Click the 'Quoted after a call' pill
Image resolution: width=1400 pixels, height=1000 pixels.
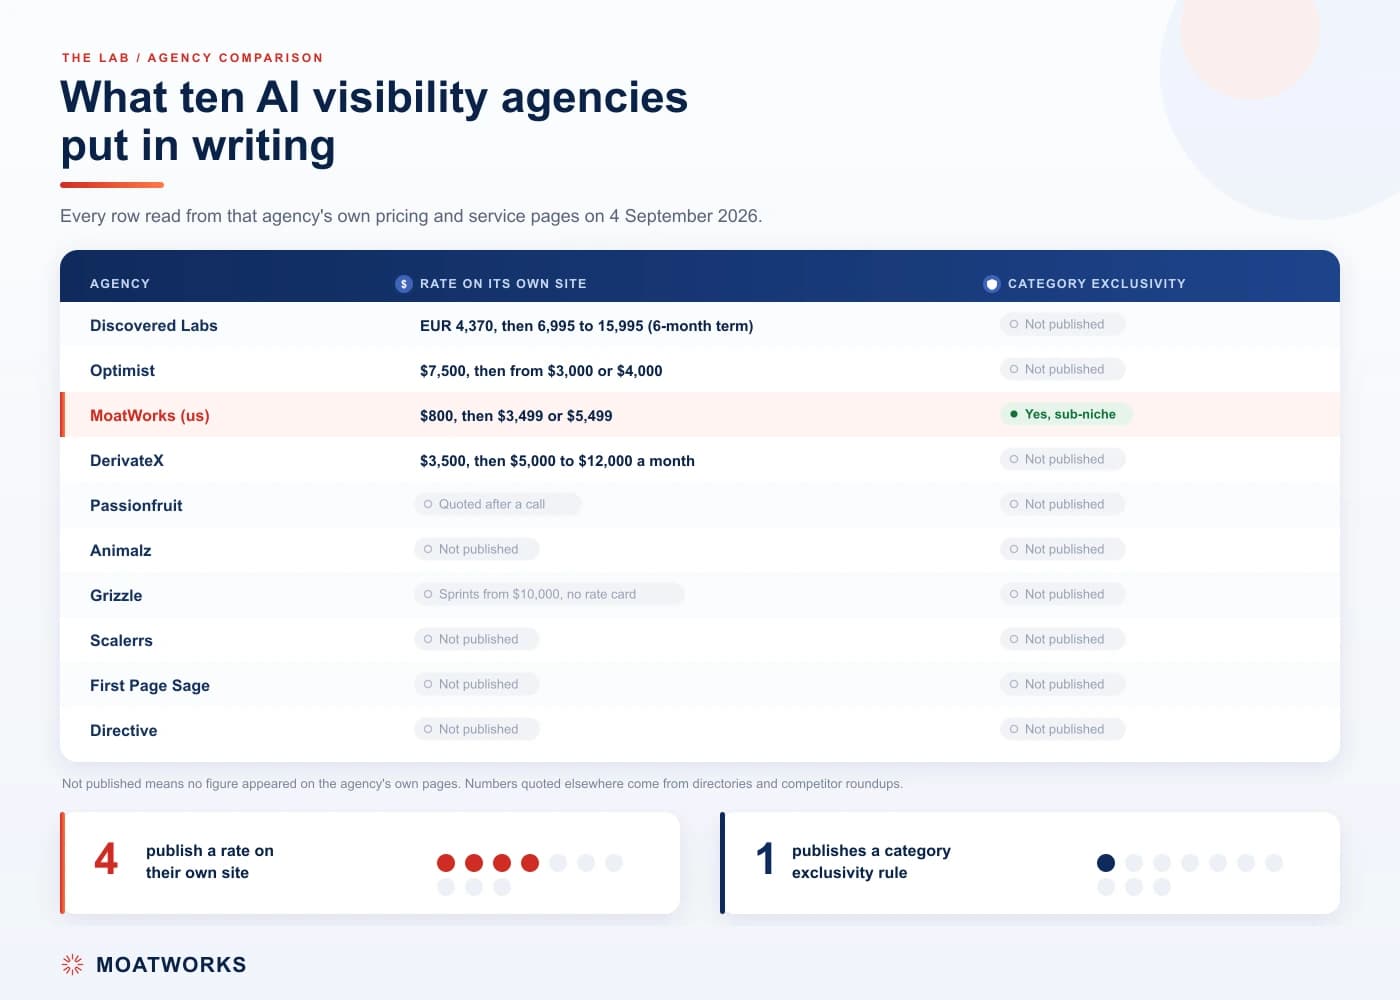(x=497, y=504)
